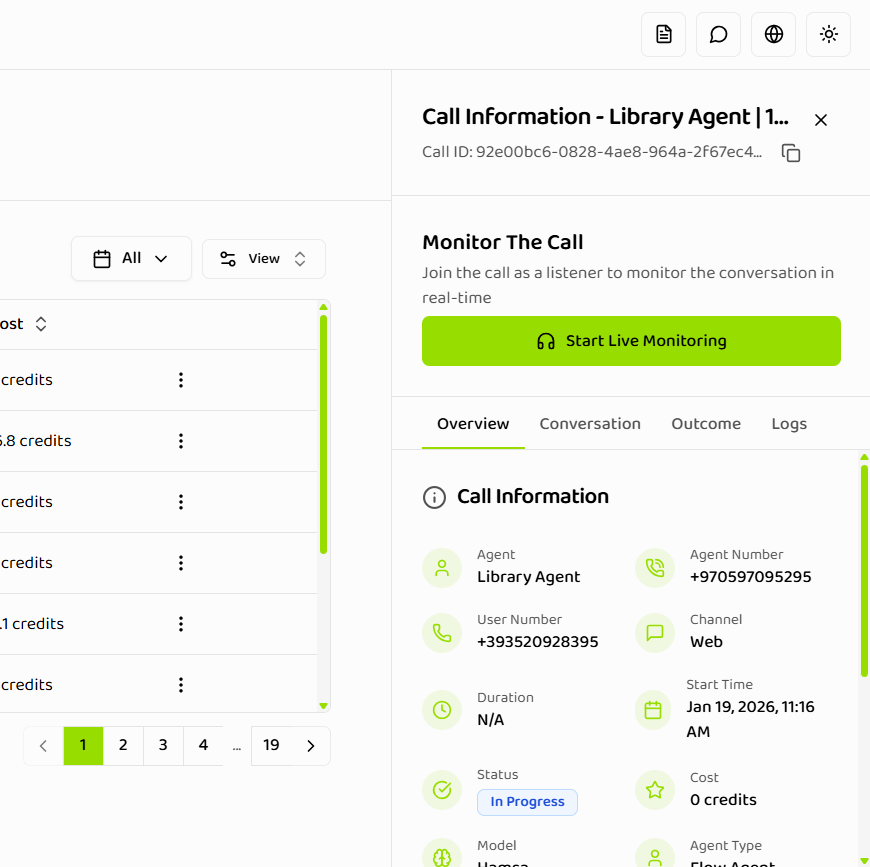This screenshot has width=870, height=867.
Task: Click the headphones icon on Start Live Monitoring
Action: click(545, 341)
